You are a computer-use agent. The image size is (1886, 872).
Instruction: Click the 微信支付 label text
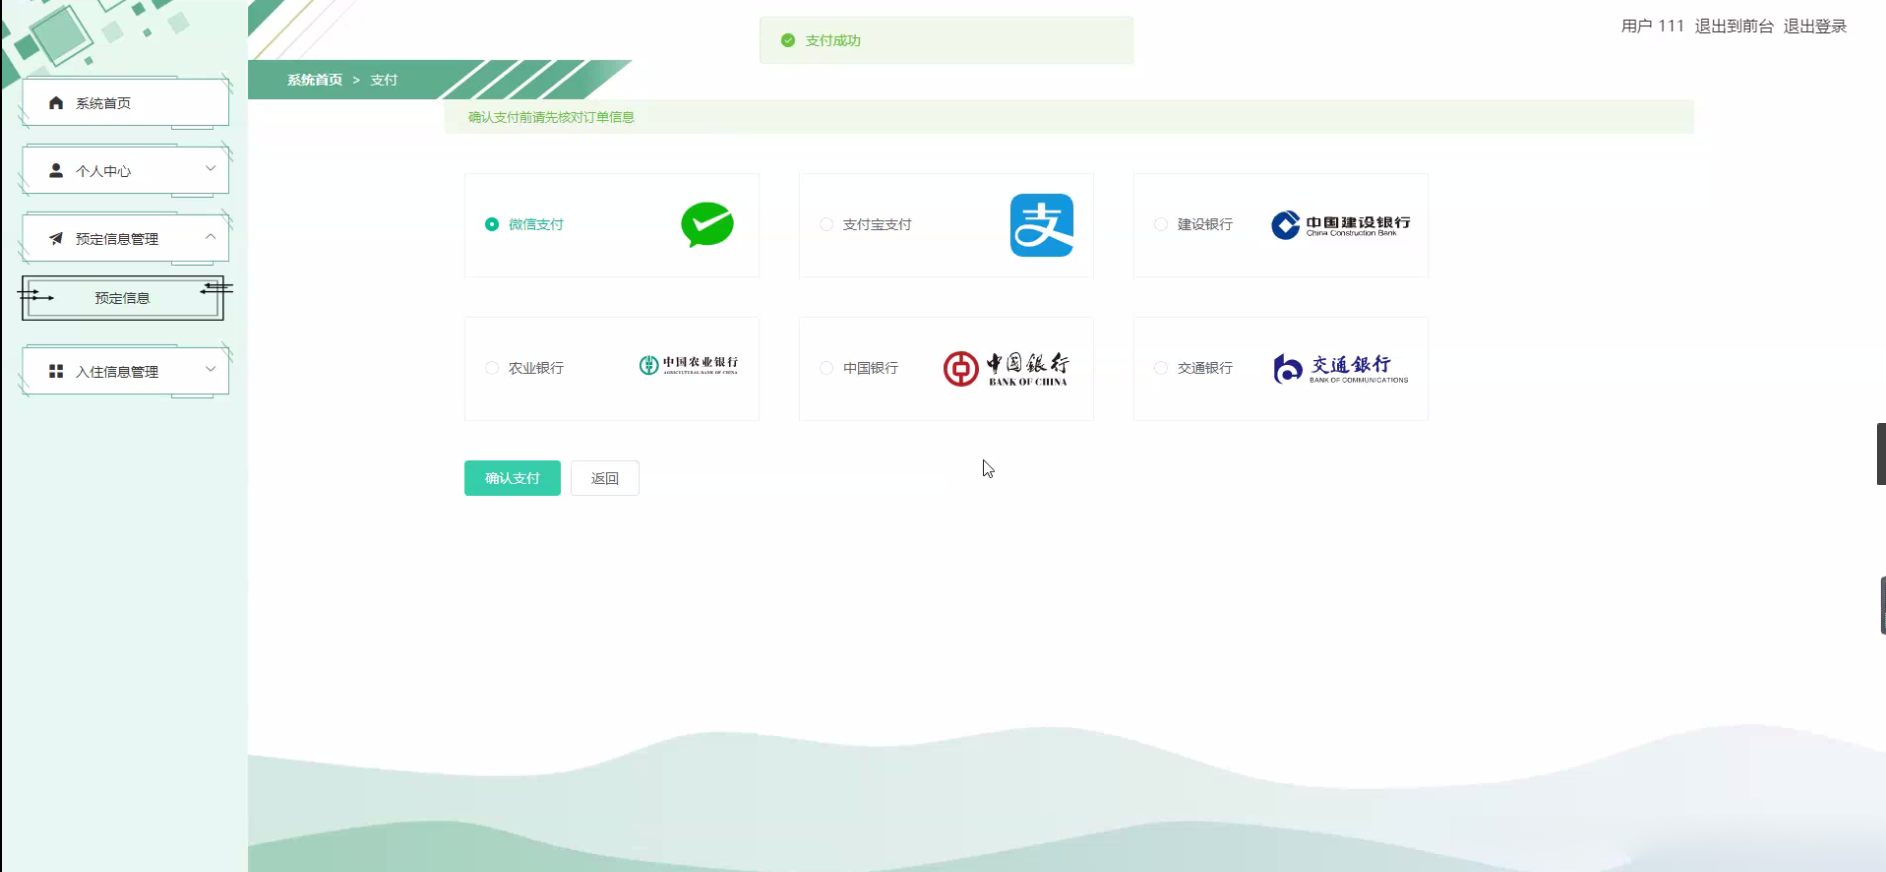[x=536, y=224]
